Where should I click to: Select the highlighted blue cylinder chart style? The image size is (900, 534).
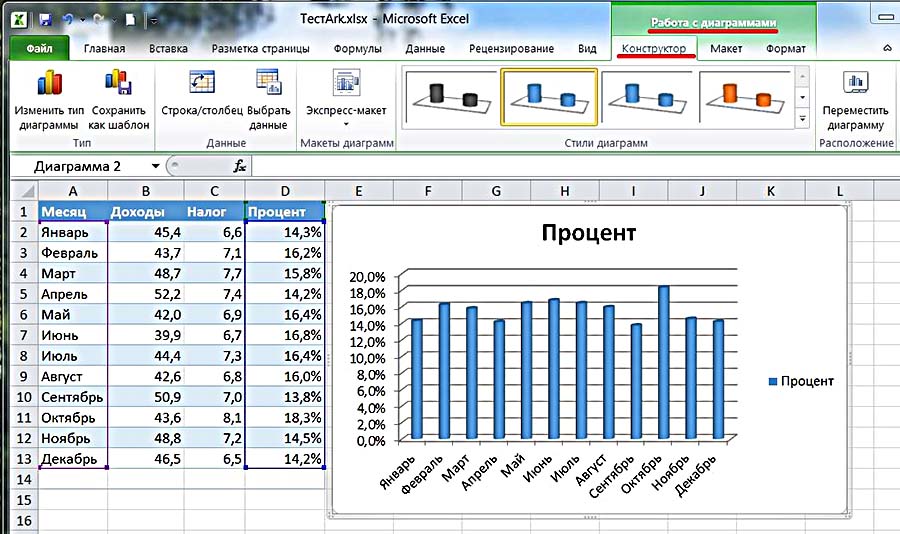point(549,97)
